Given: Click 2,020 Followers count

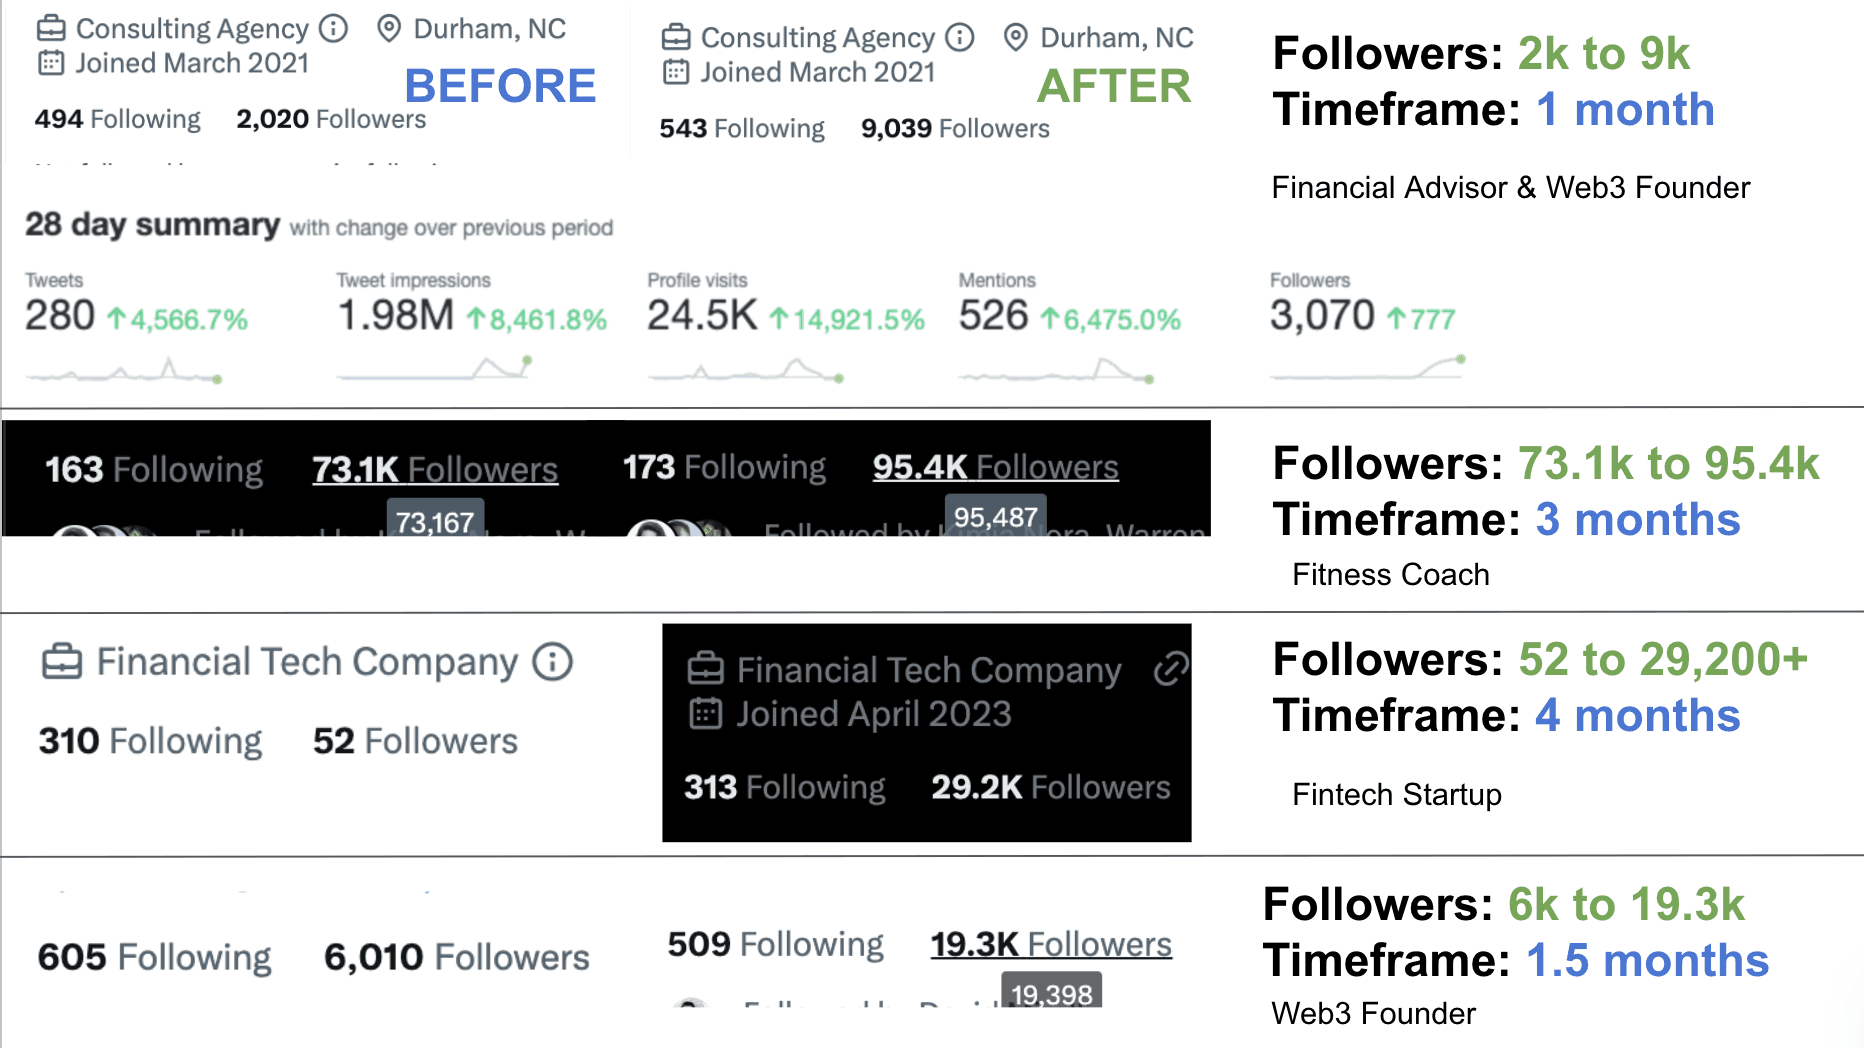Looking at the screenshot, I should [x=331, y=119].
